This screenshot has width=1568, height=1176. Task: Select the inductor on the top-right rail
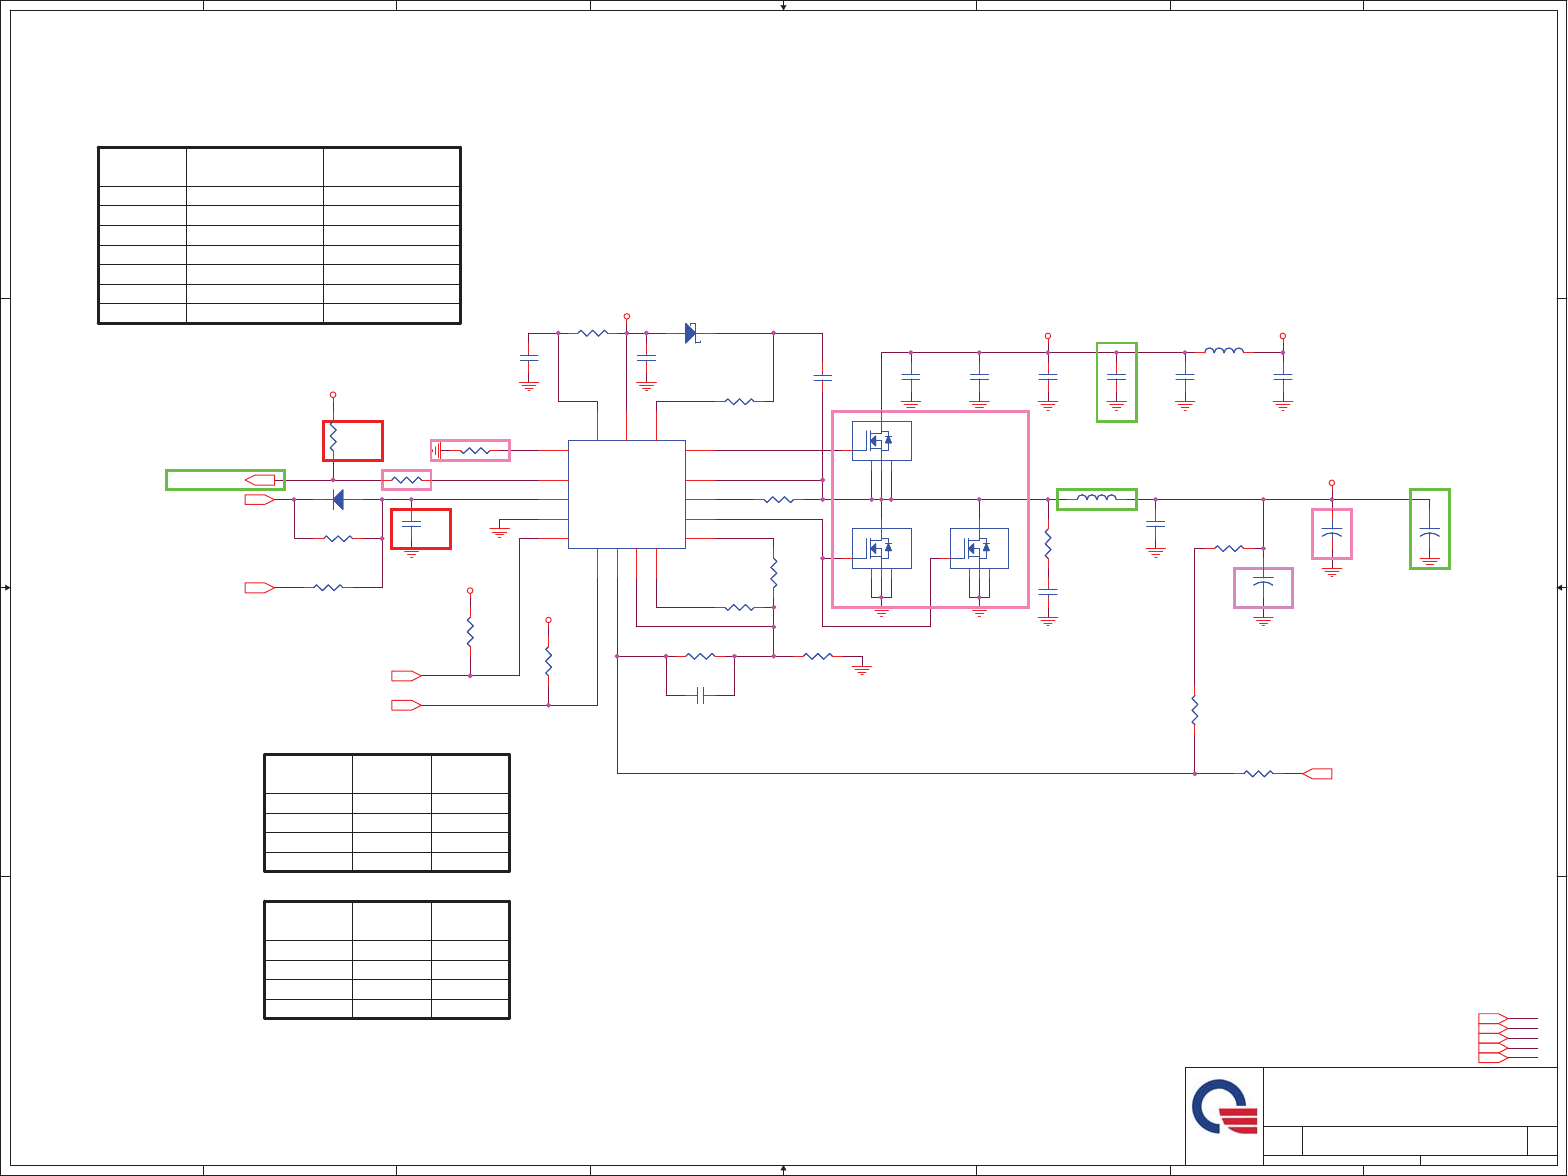coord(1224,350)
